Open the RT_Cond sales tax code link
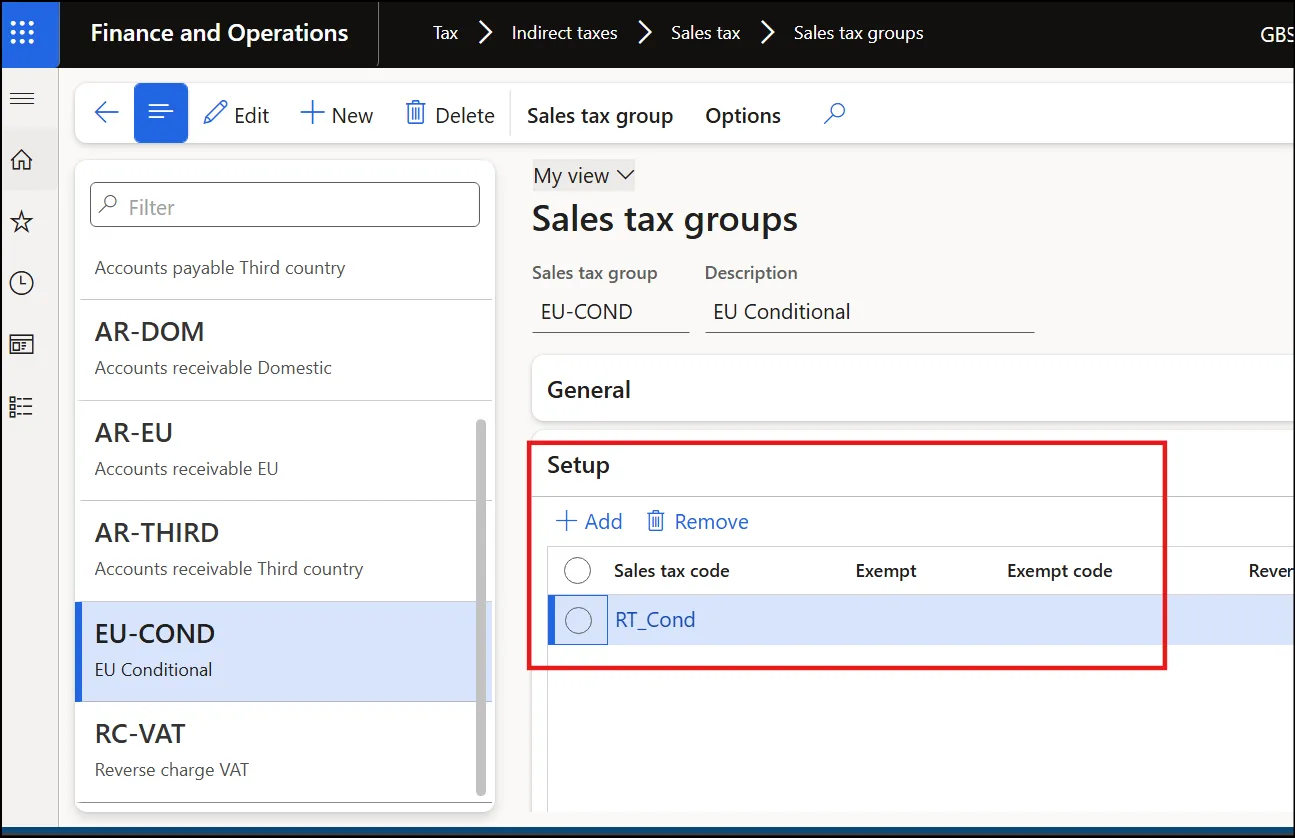This screenshot has height=838, width=1295. tap(655, 620)
